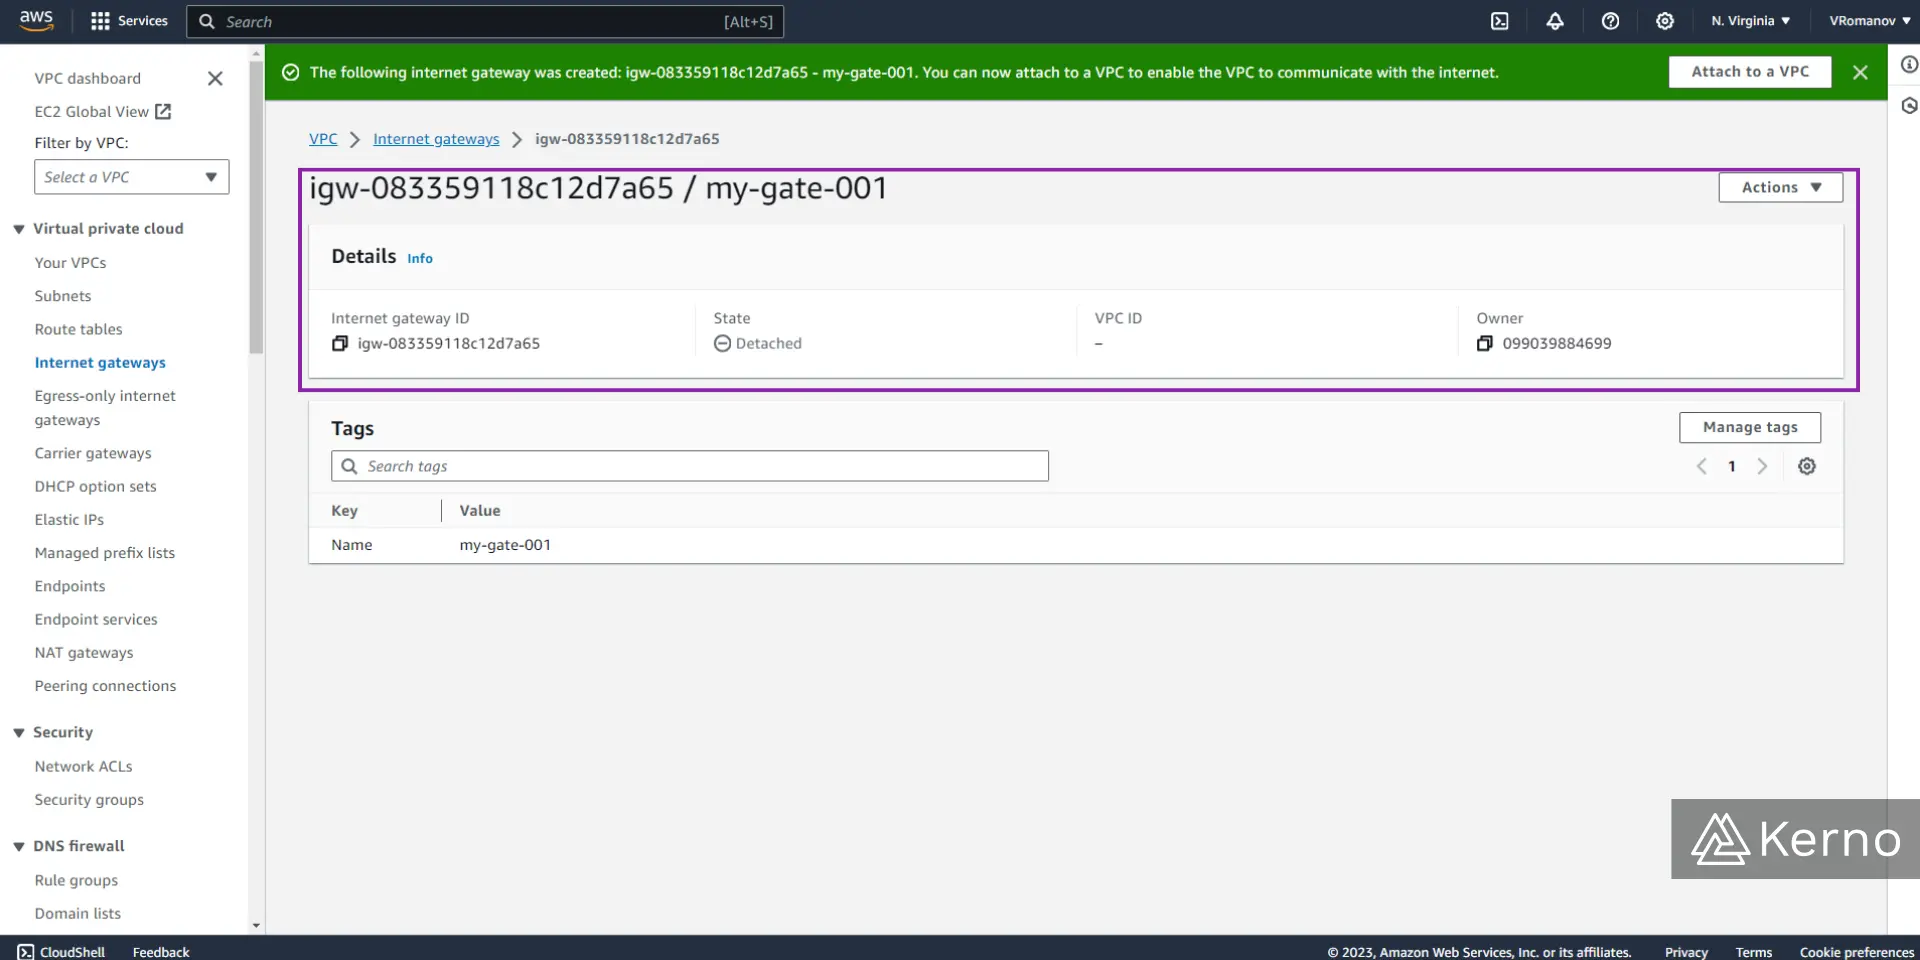Viewport: 1920px width, 960px height.
Task: Click sidebar scrollbar down arrow
Action: click(256, 926)
